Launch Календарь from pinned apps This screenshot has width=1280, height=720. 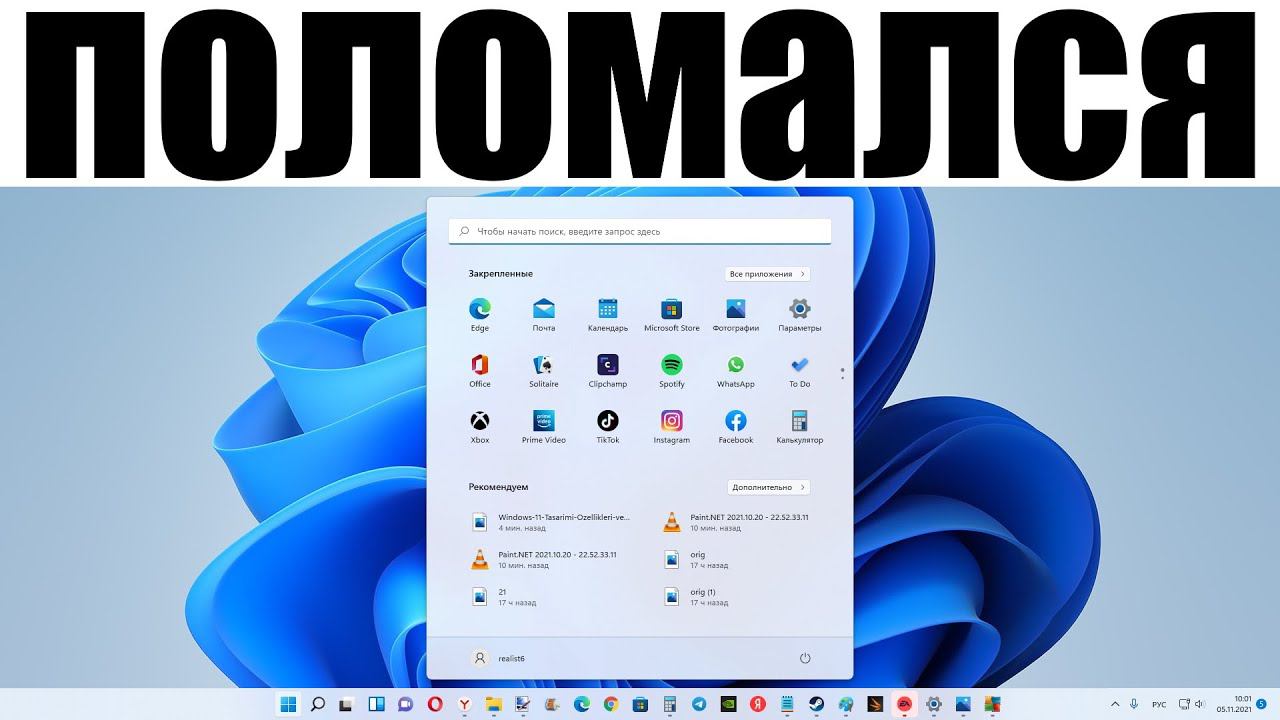tap(608, 314)
